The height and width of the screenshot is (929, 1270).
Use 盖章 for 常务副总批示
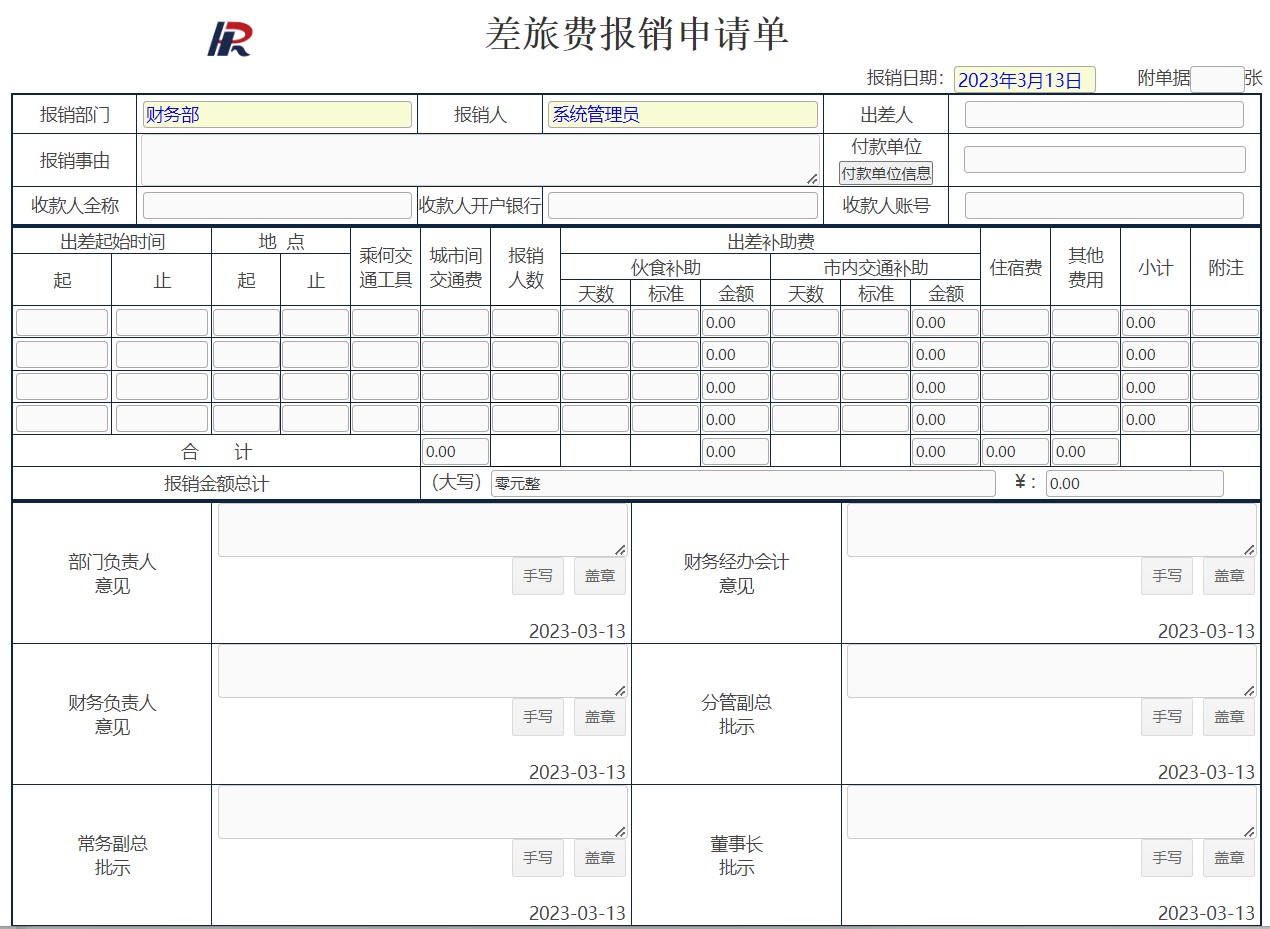click(x=600, y=858)
